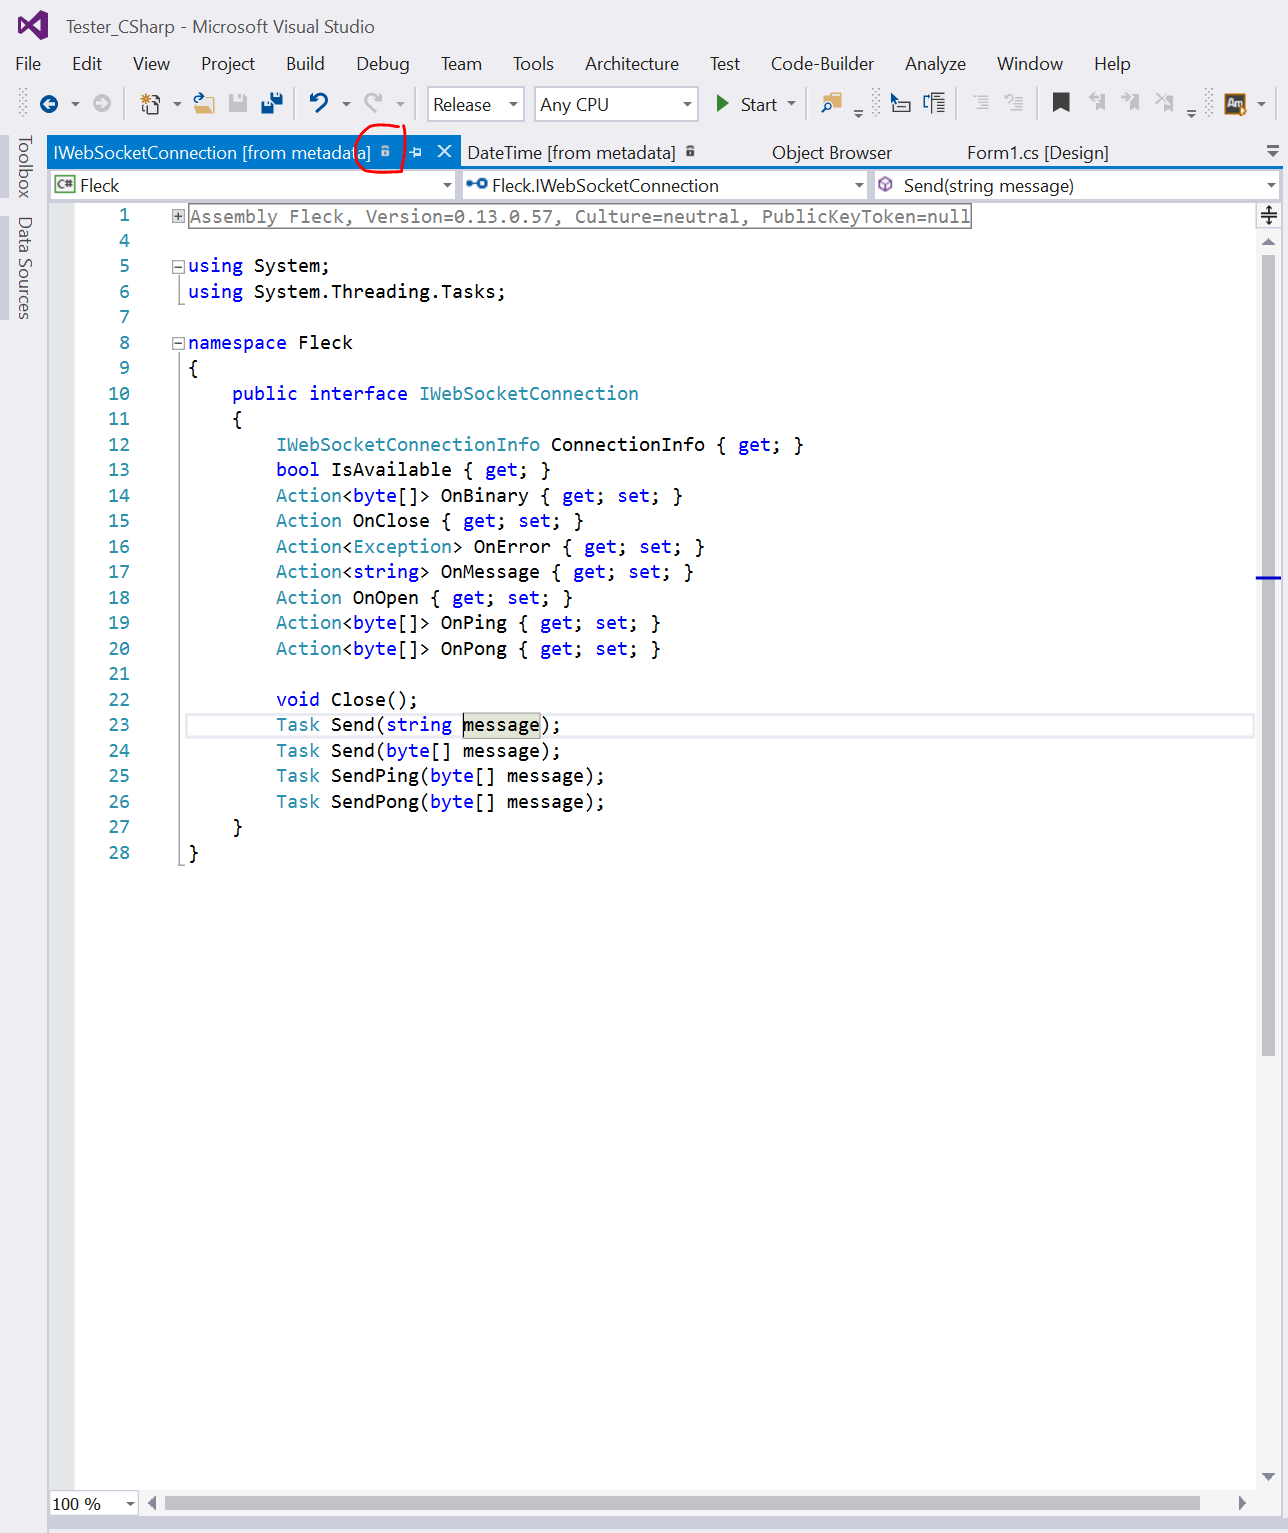The image size is (1288, 1533).
Task: Click the horizontal scrollbar thumb
Action: [x=682, y=1503]
